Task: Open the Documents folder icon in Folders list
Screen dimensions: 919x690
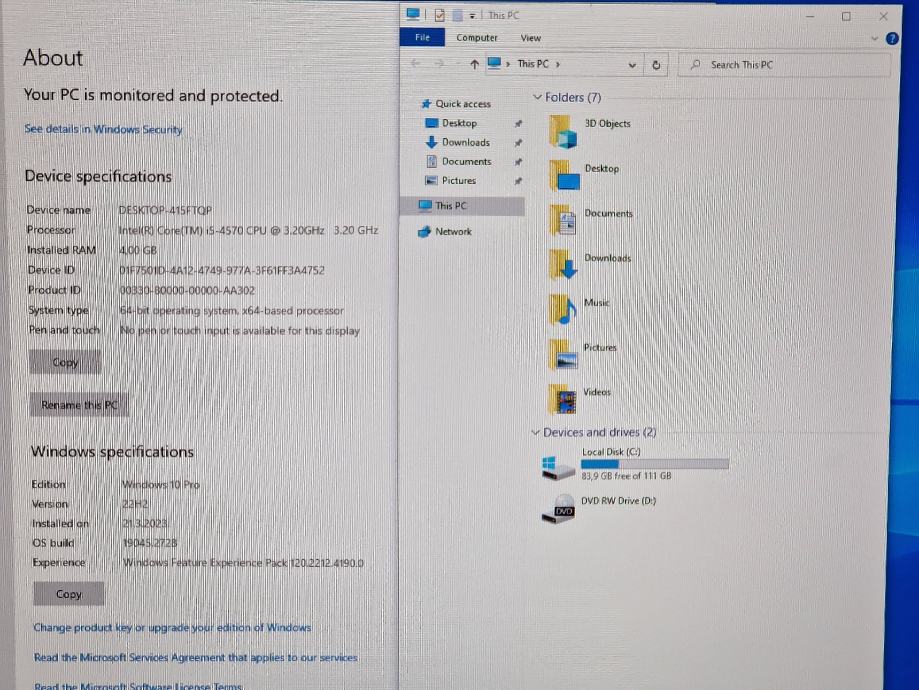Action: click(563, 220)
